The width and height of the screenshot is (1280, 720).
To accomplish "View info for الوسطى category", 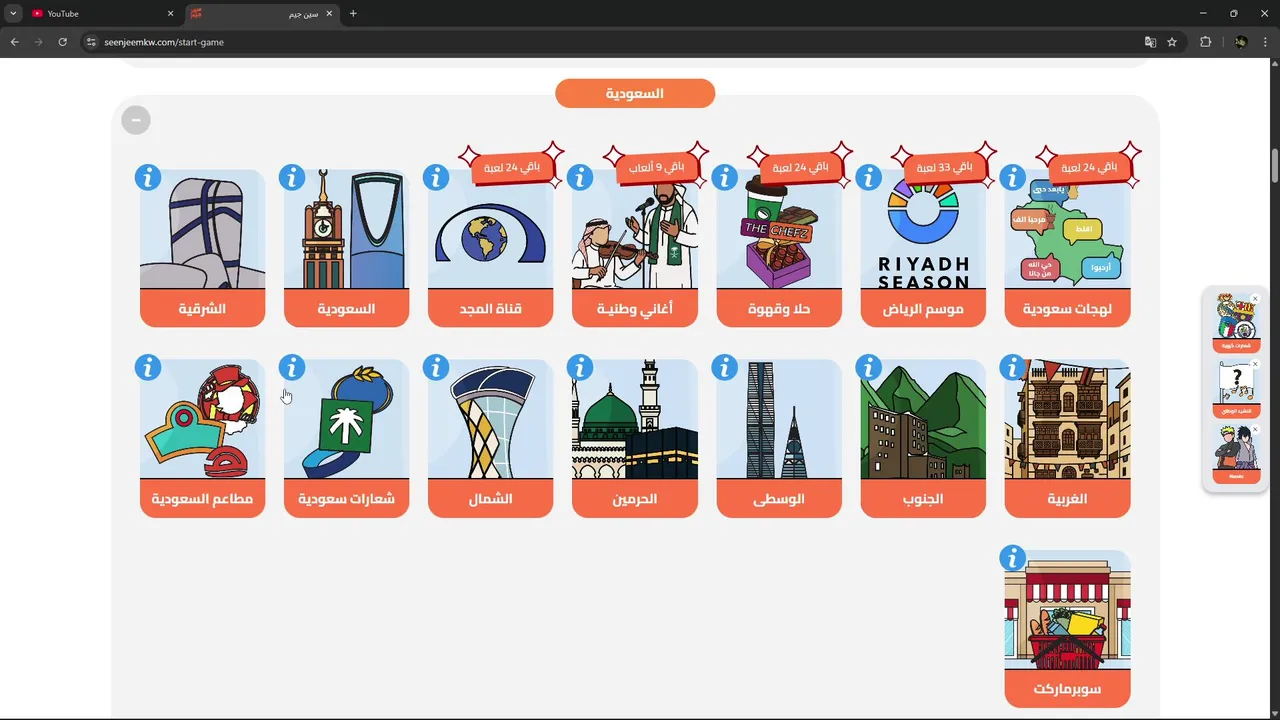I will pyautogui.click(x=724, y=367).
